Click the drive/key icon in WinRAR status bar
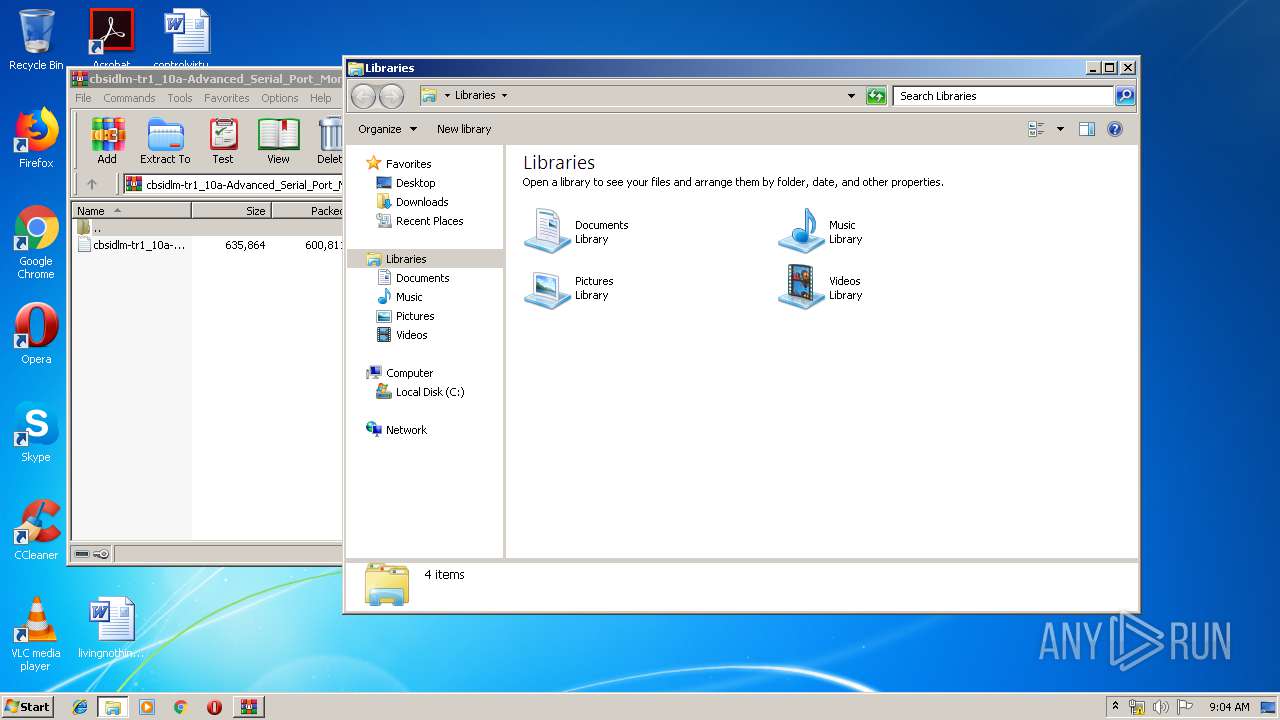 [92, 554]
